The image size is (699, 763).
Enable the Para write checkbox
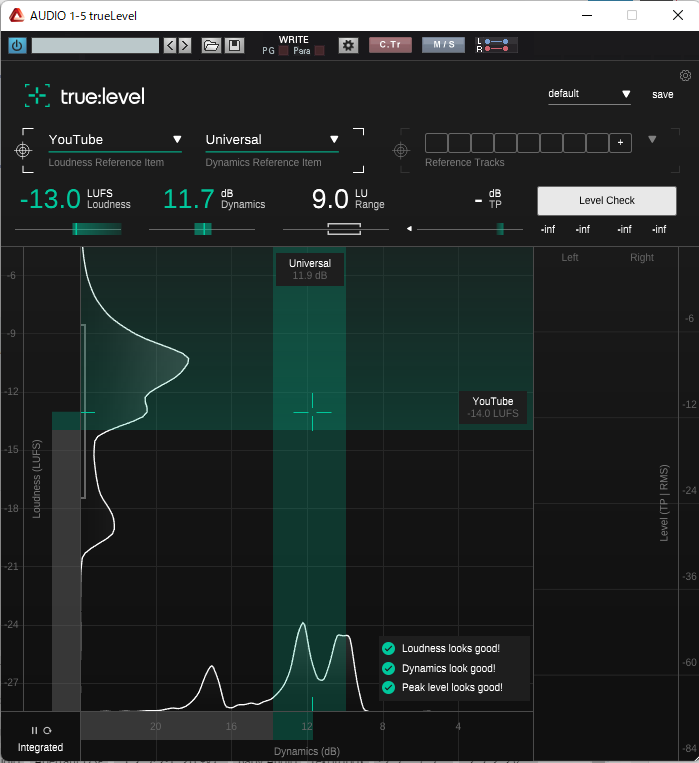click(319, 51)
